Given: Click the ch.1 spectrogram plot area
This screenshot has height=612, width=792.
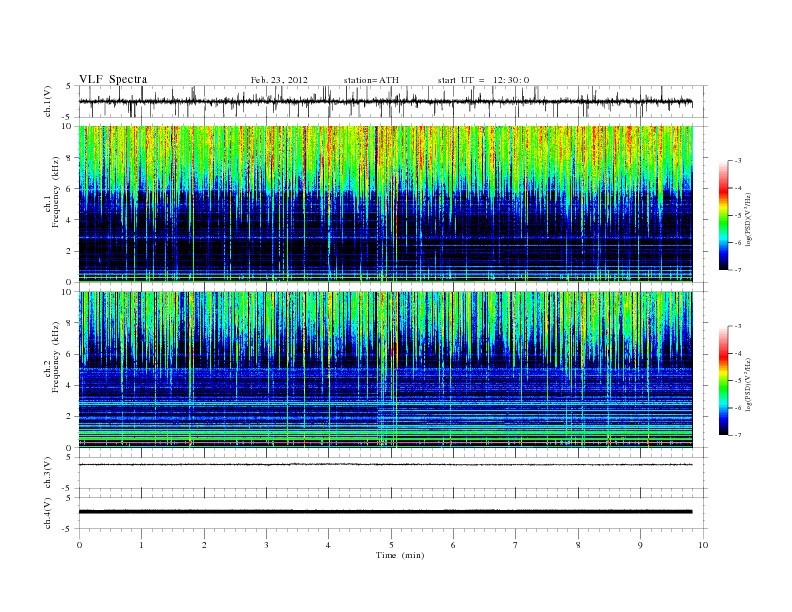Looking at the screenshot, I should pos(385,203).
